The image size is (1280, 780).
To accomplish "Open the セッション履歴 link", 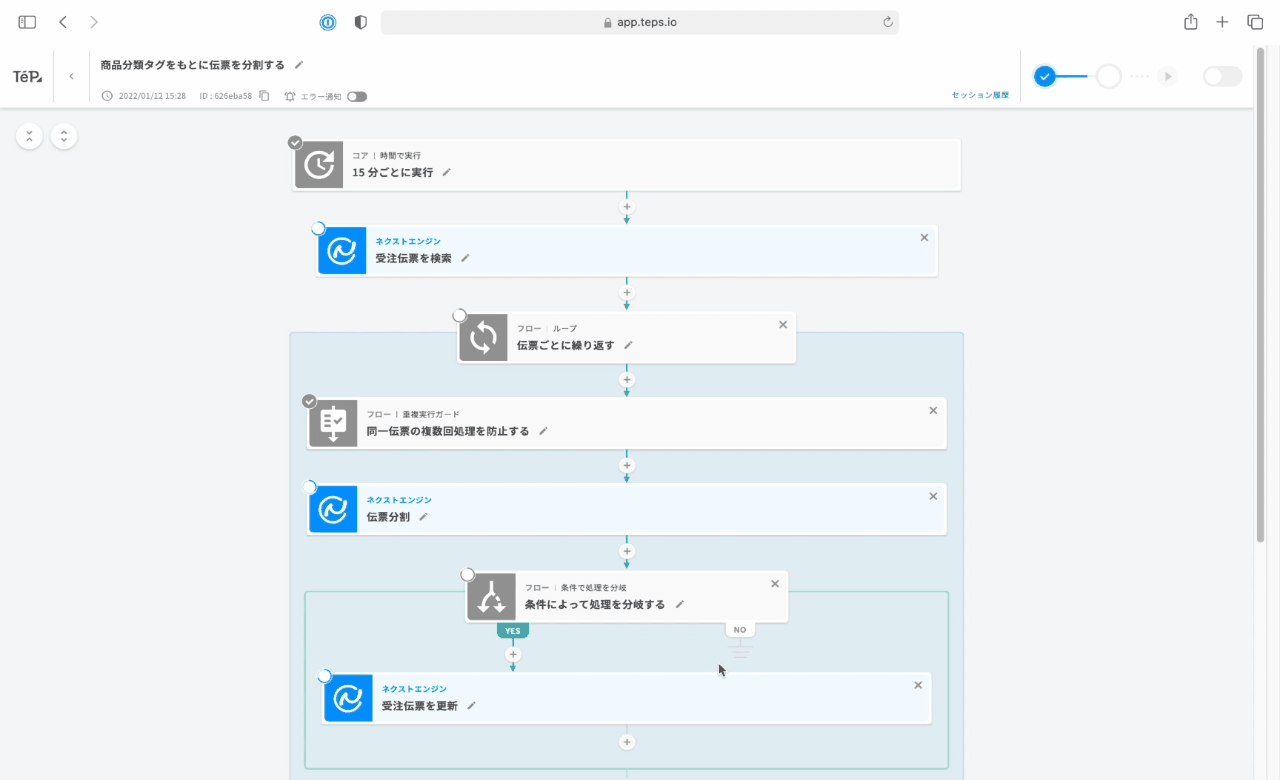I will point(979,95).
